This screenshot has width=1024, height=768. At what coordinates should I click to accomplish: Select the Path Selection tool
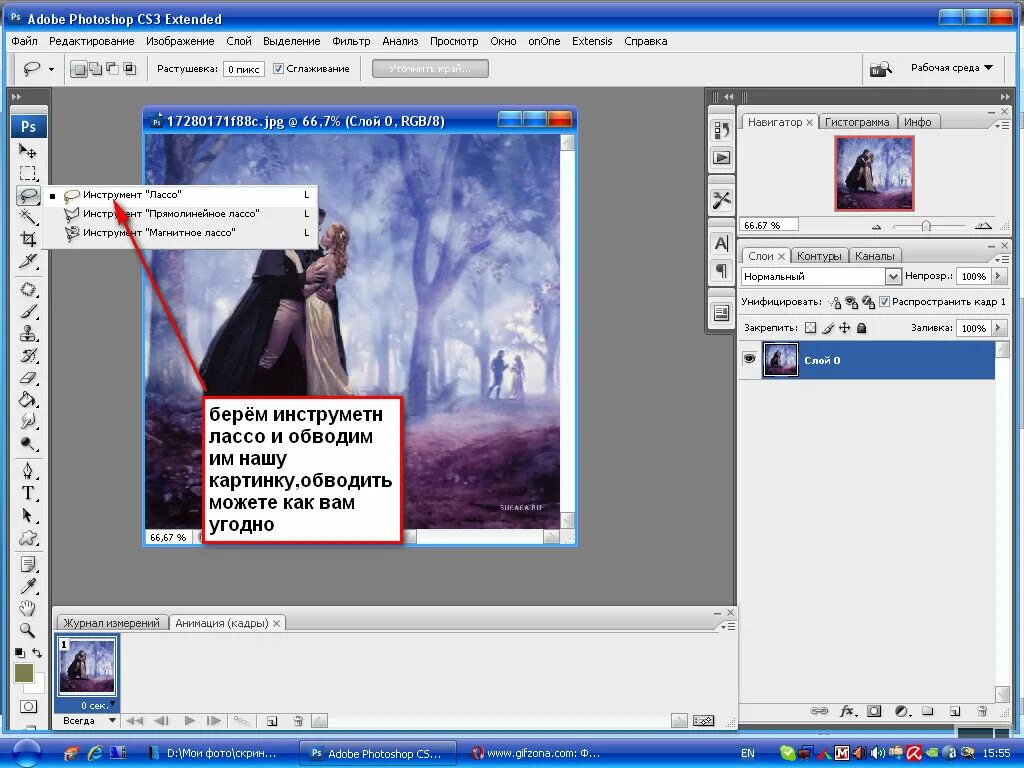tap(27, 515)
